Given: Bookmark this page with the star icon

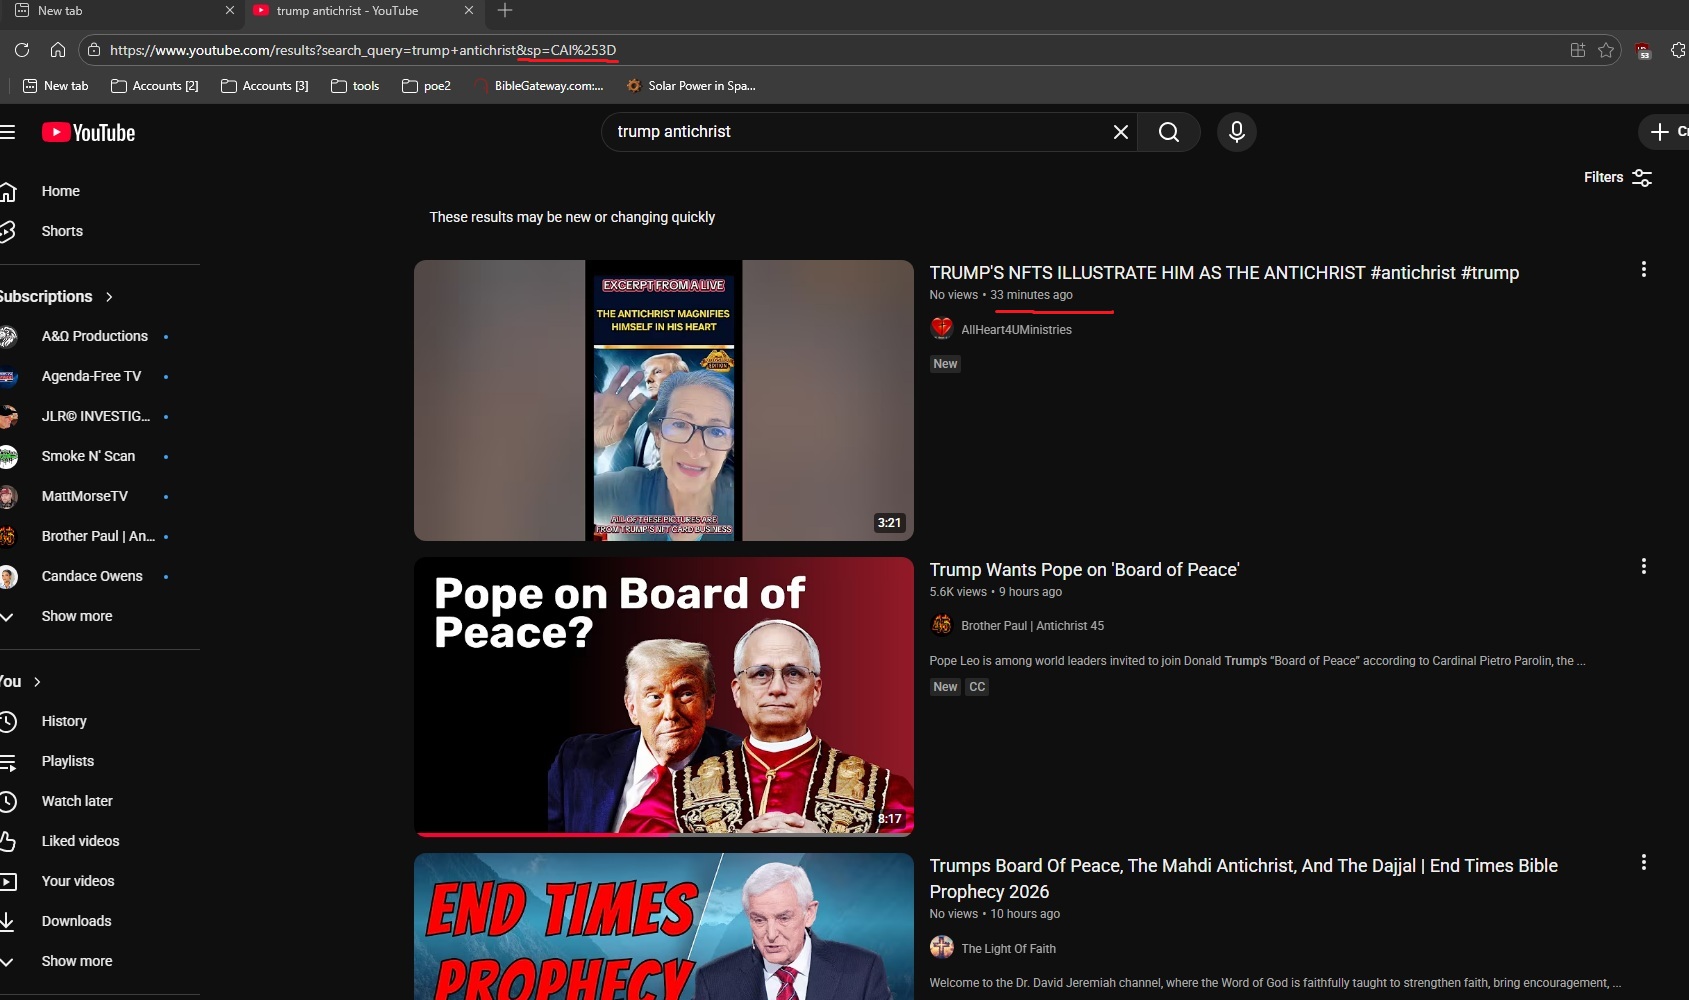Looking at the screenshot, I should tap(1606, 50).
